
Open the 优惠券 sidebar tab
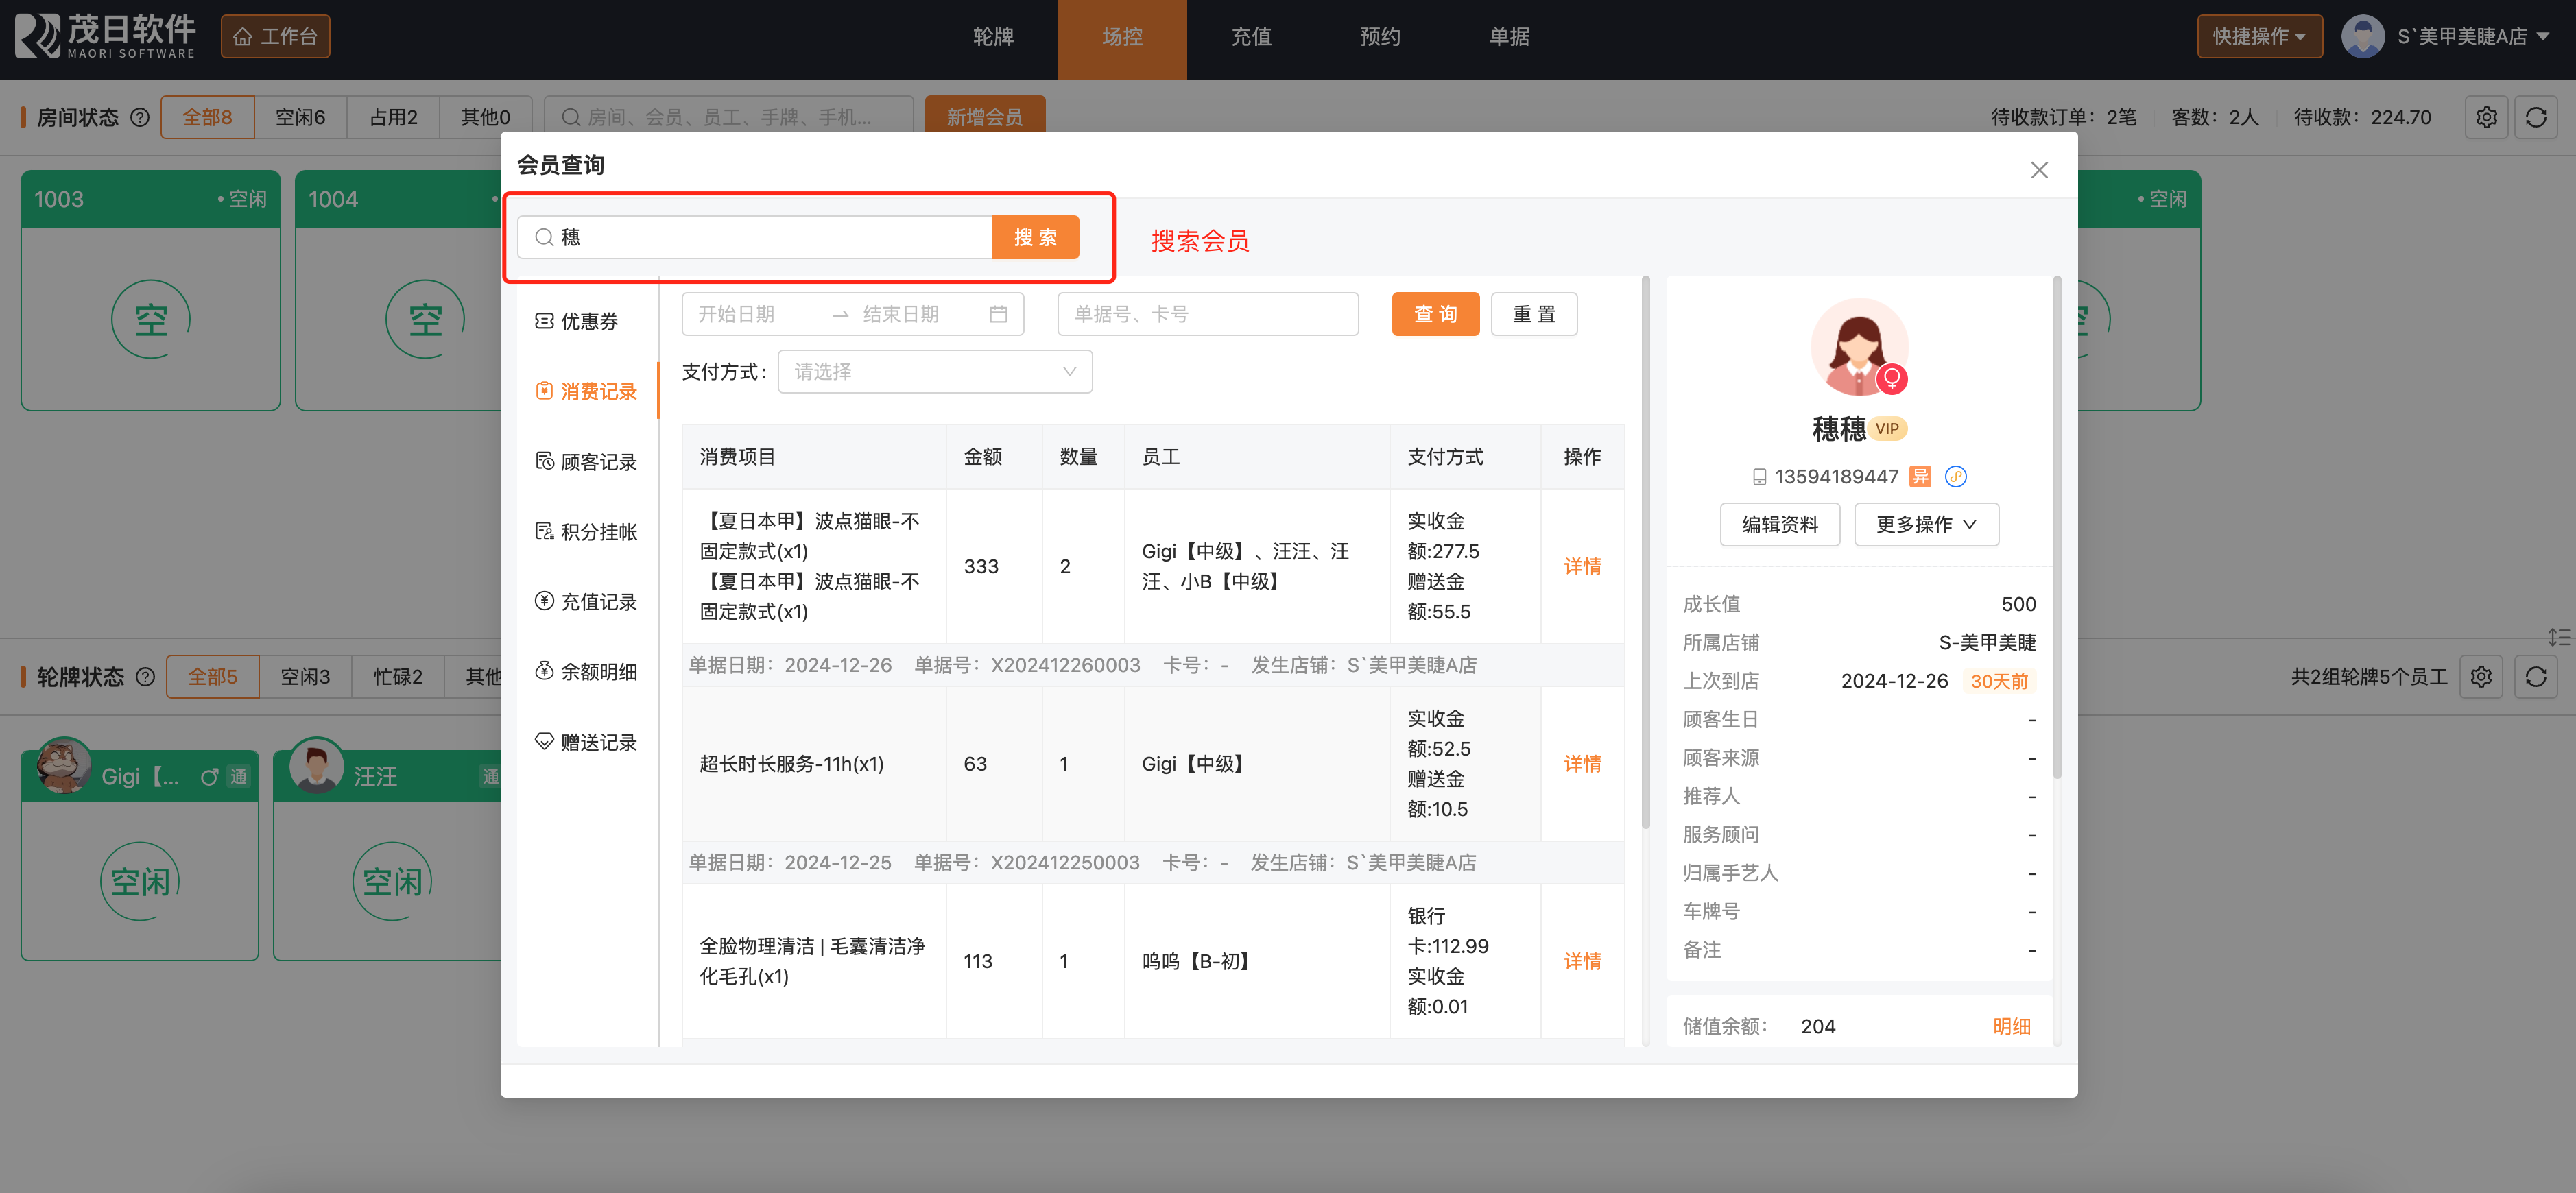pos(578,321)
